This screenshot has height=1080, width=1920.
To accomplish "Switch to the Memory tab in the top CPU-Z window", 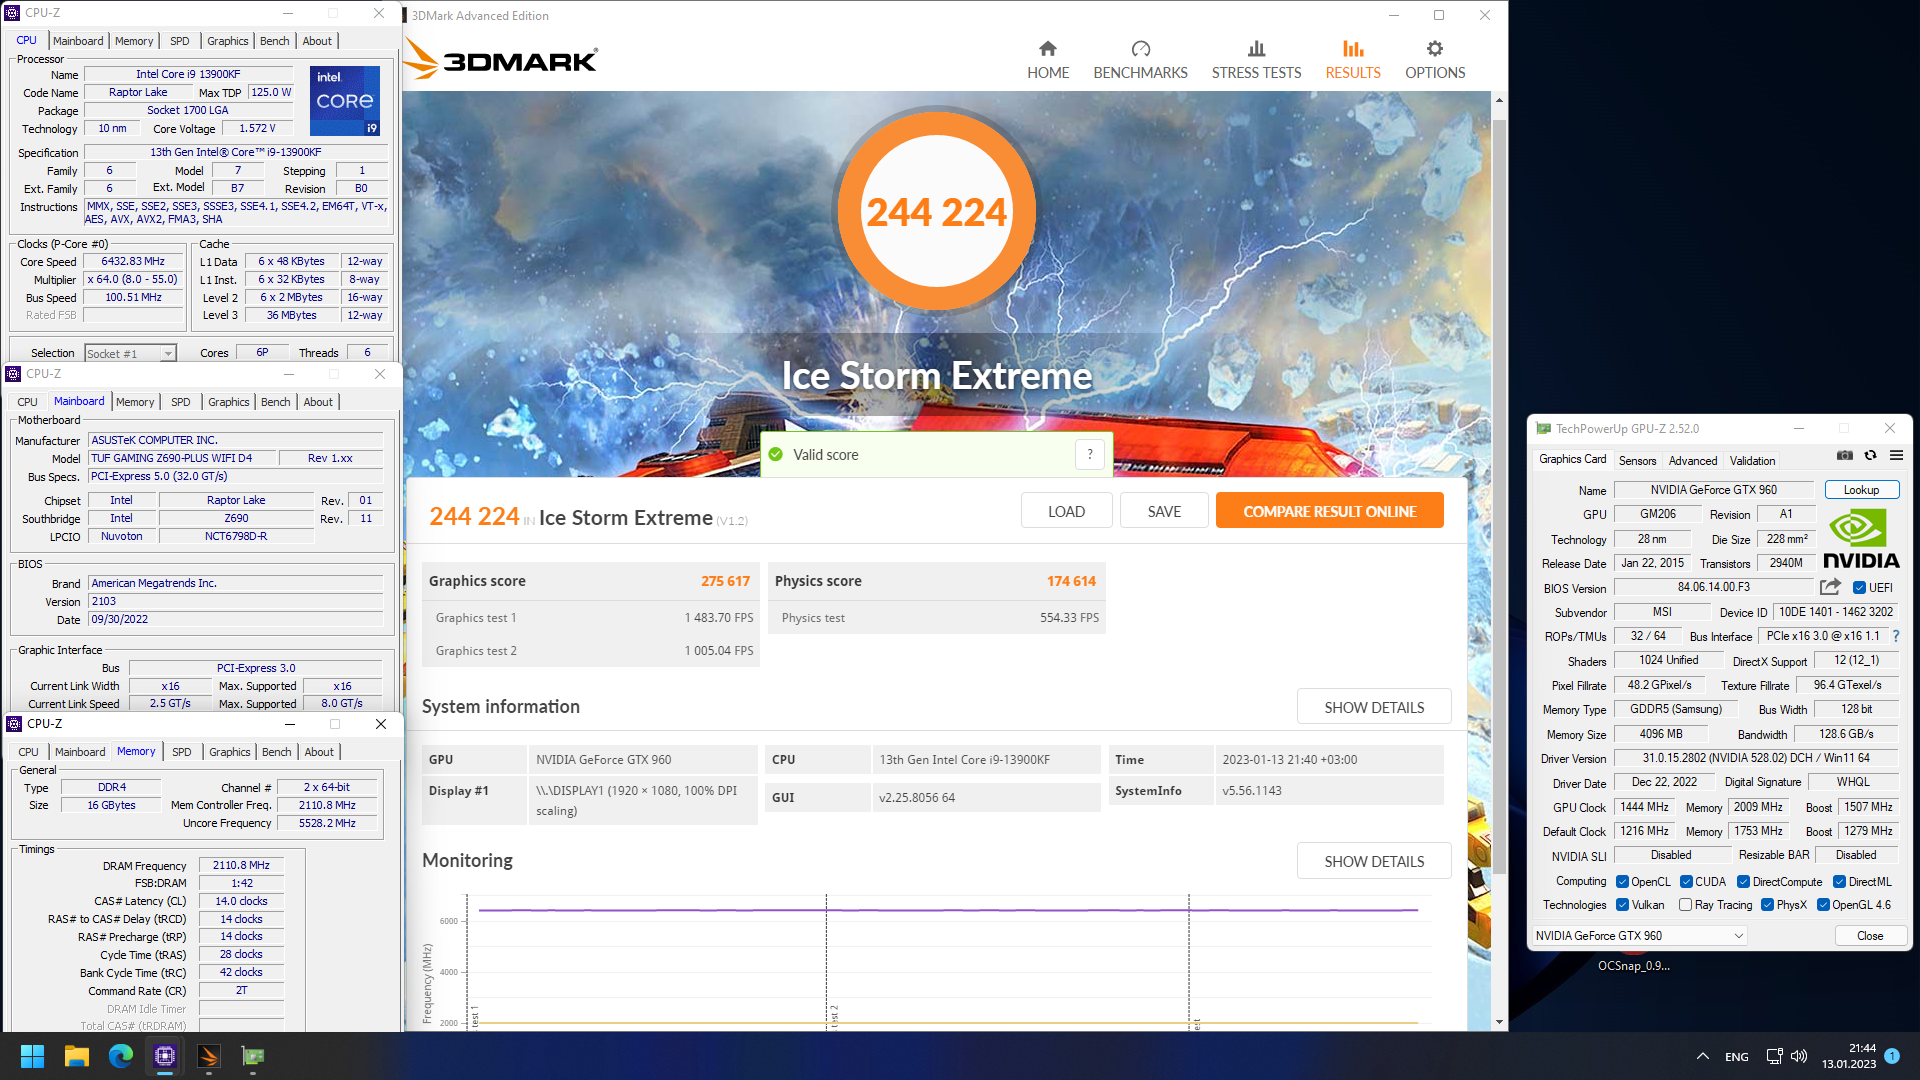I will point(134,41).
